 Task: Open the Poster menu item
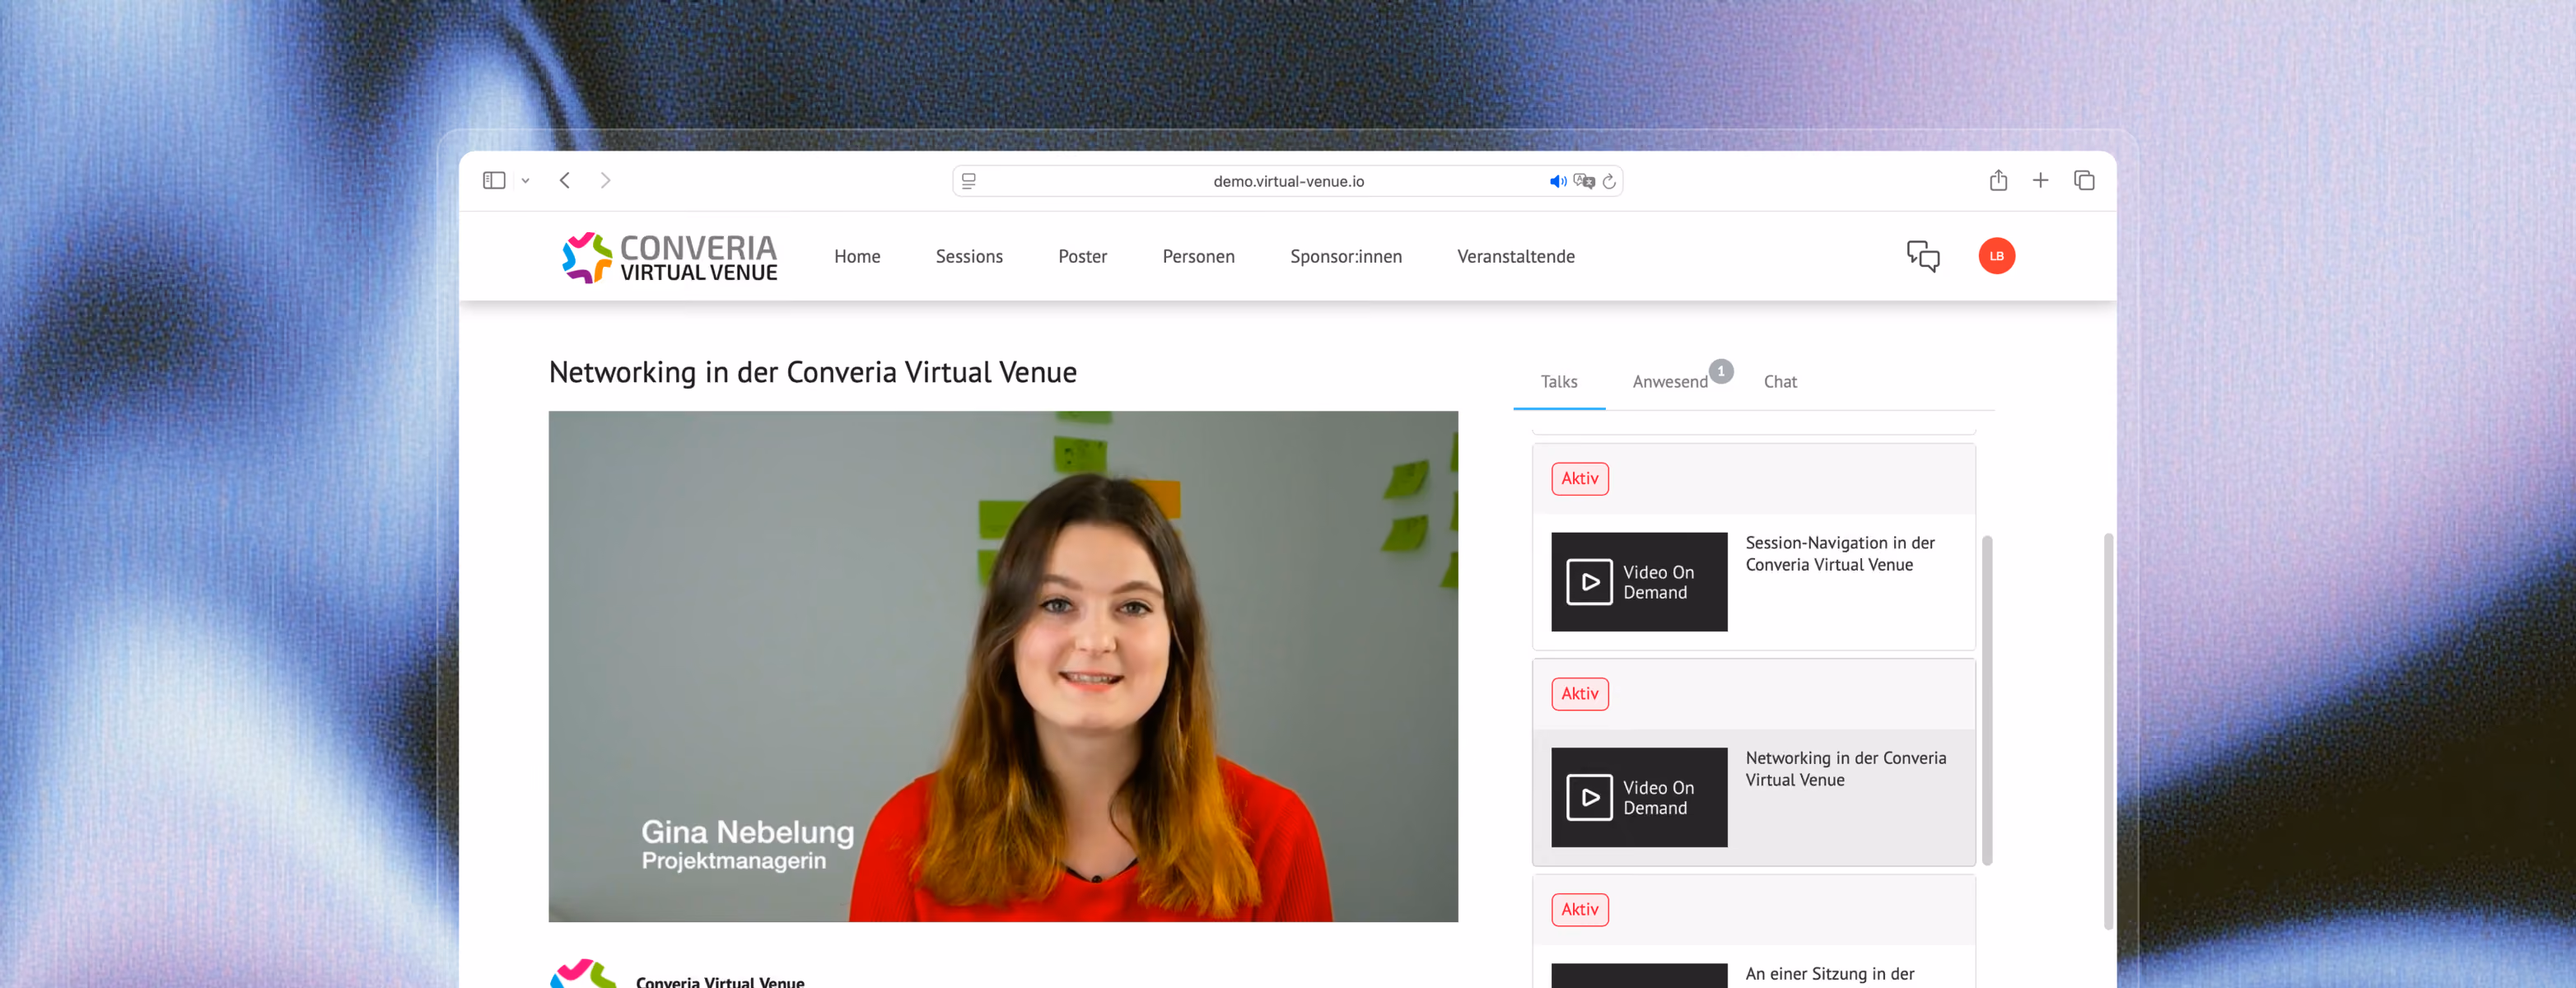1082,256
